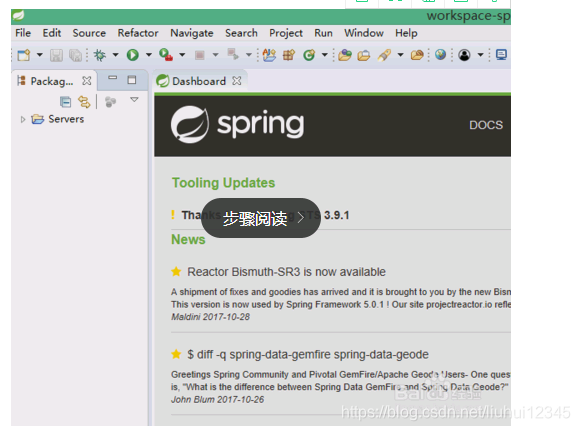Viewport: 580px width, 431px height.
Task: Click the "Tooling Updates" heading
Action: 223,183
